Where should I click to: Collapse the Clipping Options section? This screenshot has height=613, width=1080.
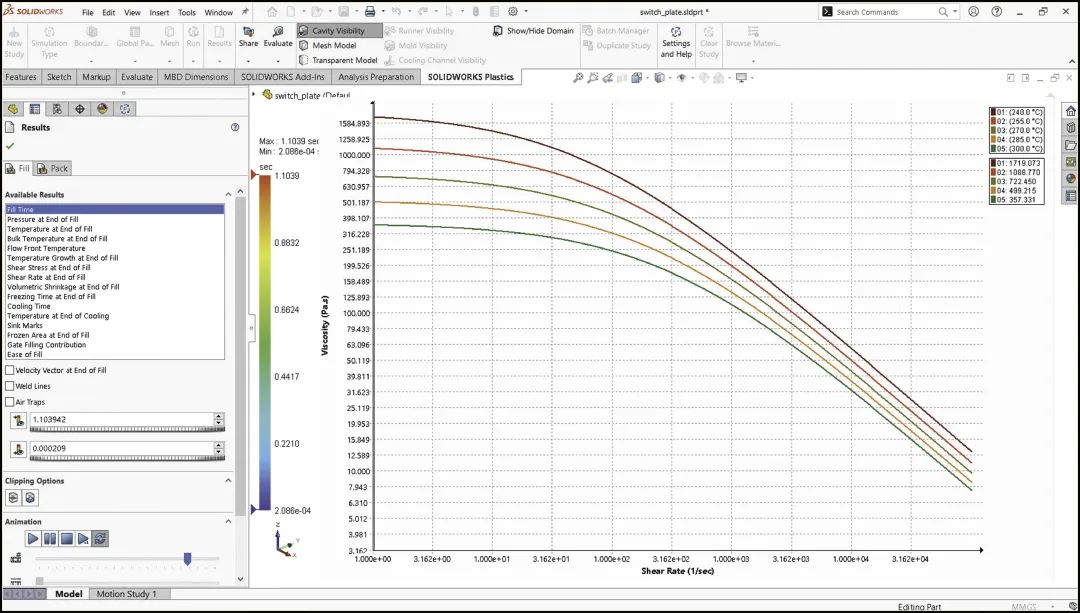tap(227, 481)
